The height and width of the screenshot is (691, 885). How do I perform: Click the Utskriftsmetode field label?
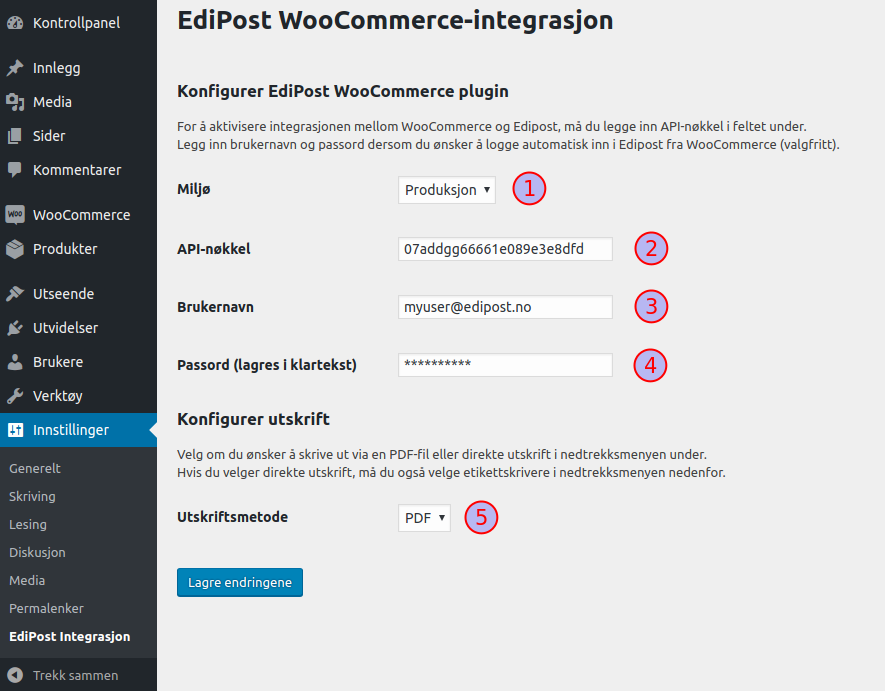(233, 517)
